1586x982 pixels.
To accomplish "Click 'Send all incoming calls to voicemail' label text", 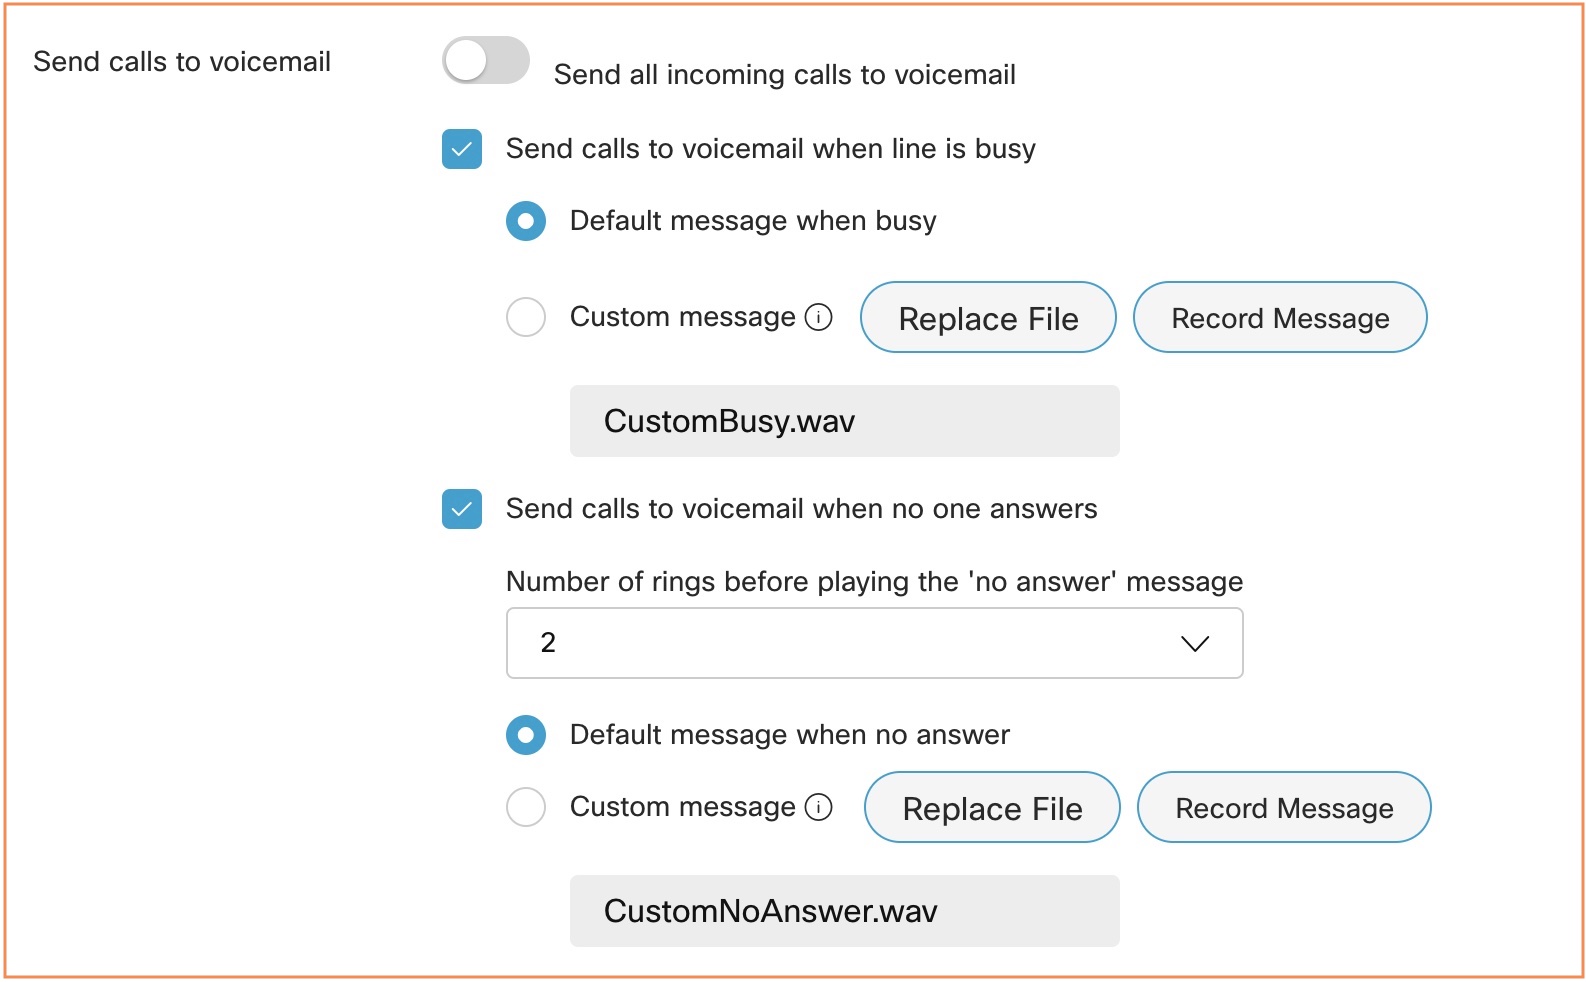I will coord(784,75).
